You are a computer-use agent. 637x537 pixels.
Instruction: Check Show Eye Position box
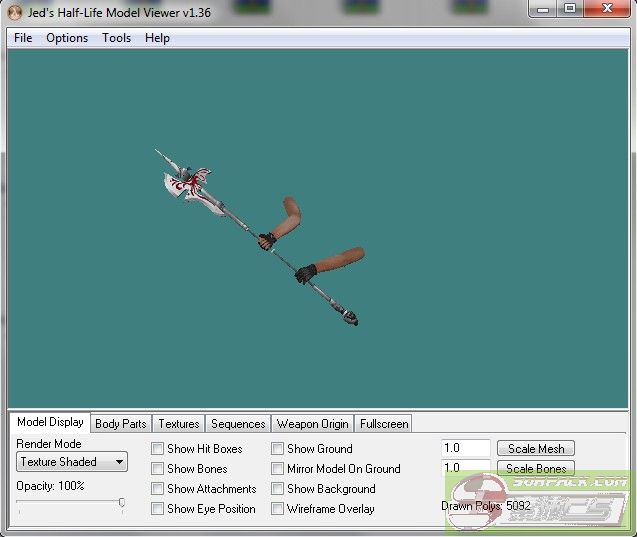157,509
